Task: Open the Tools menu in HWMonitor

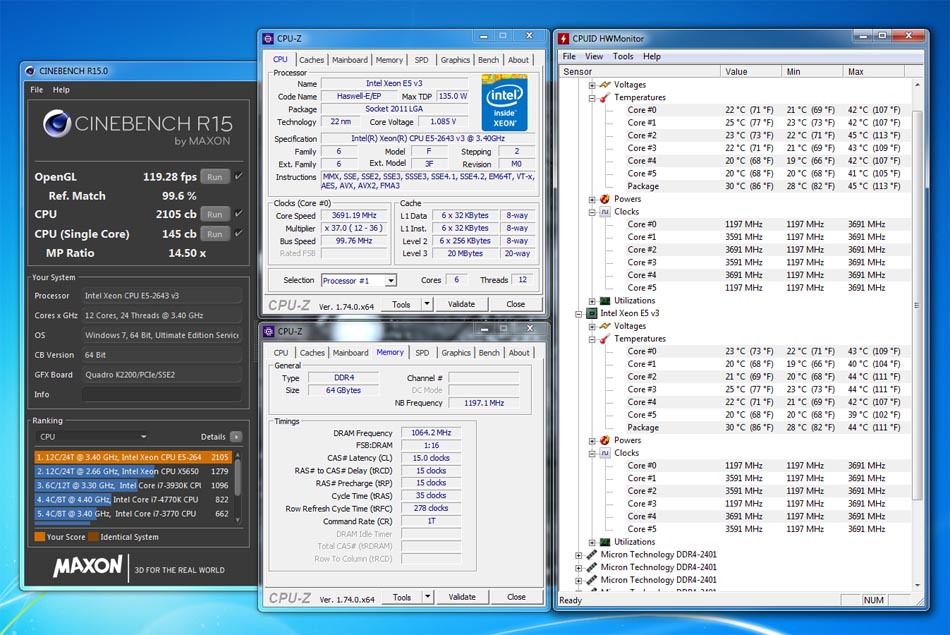Action: point(623,56)
